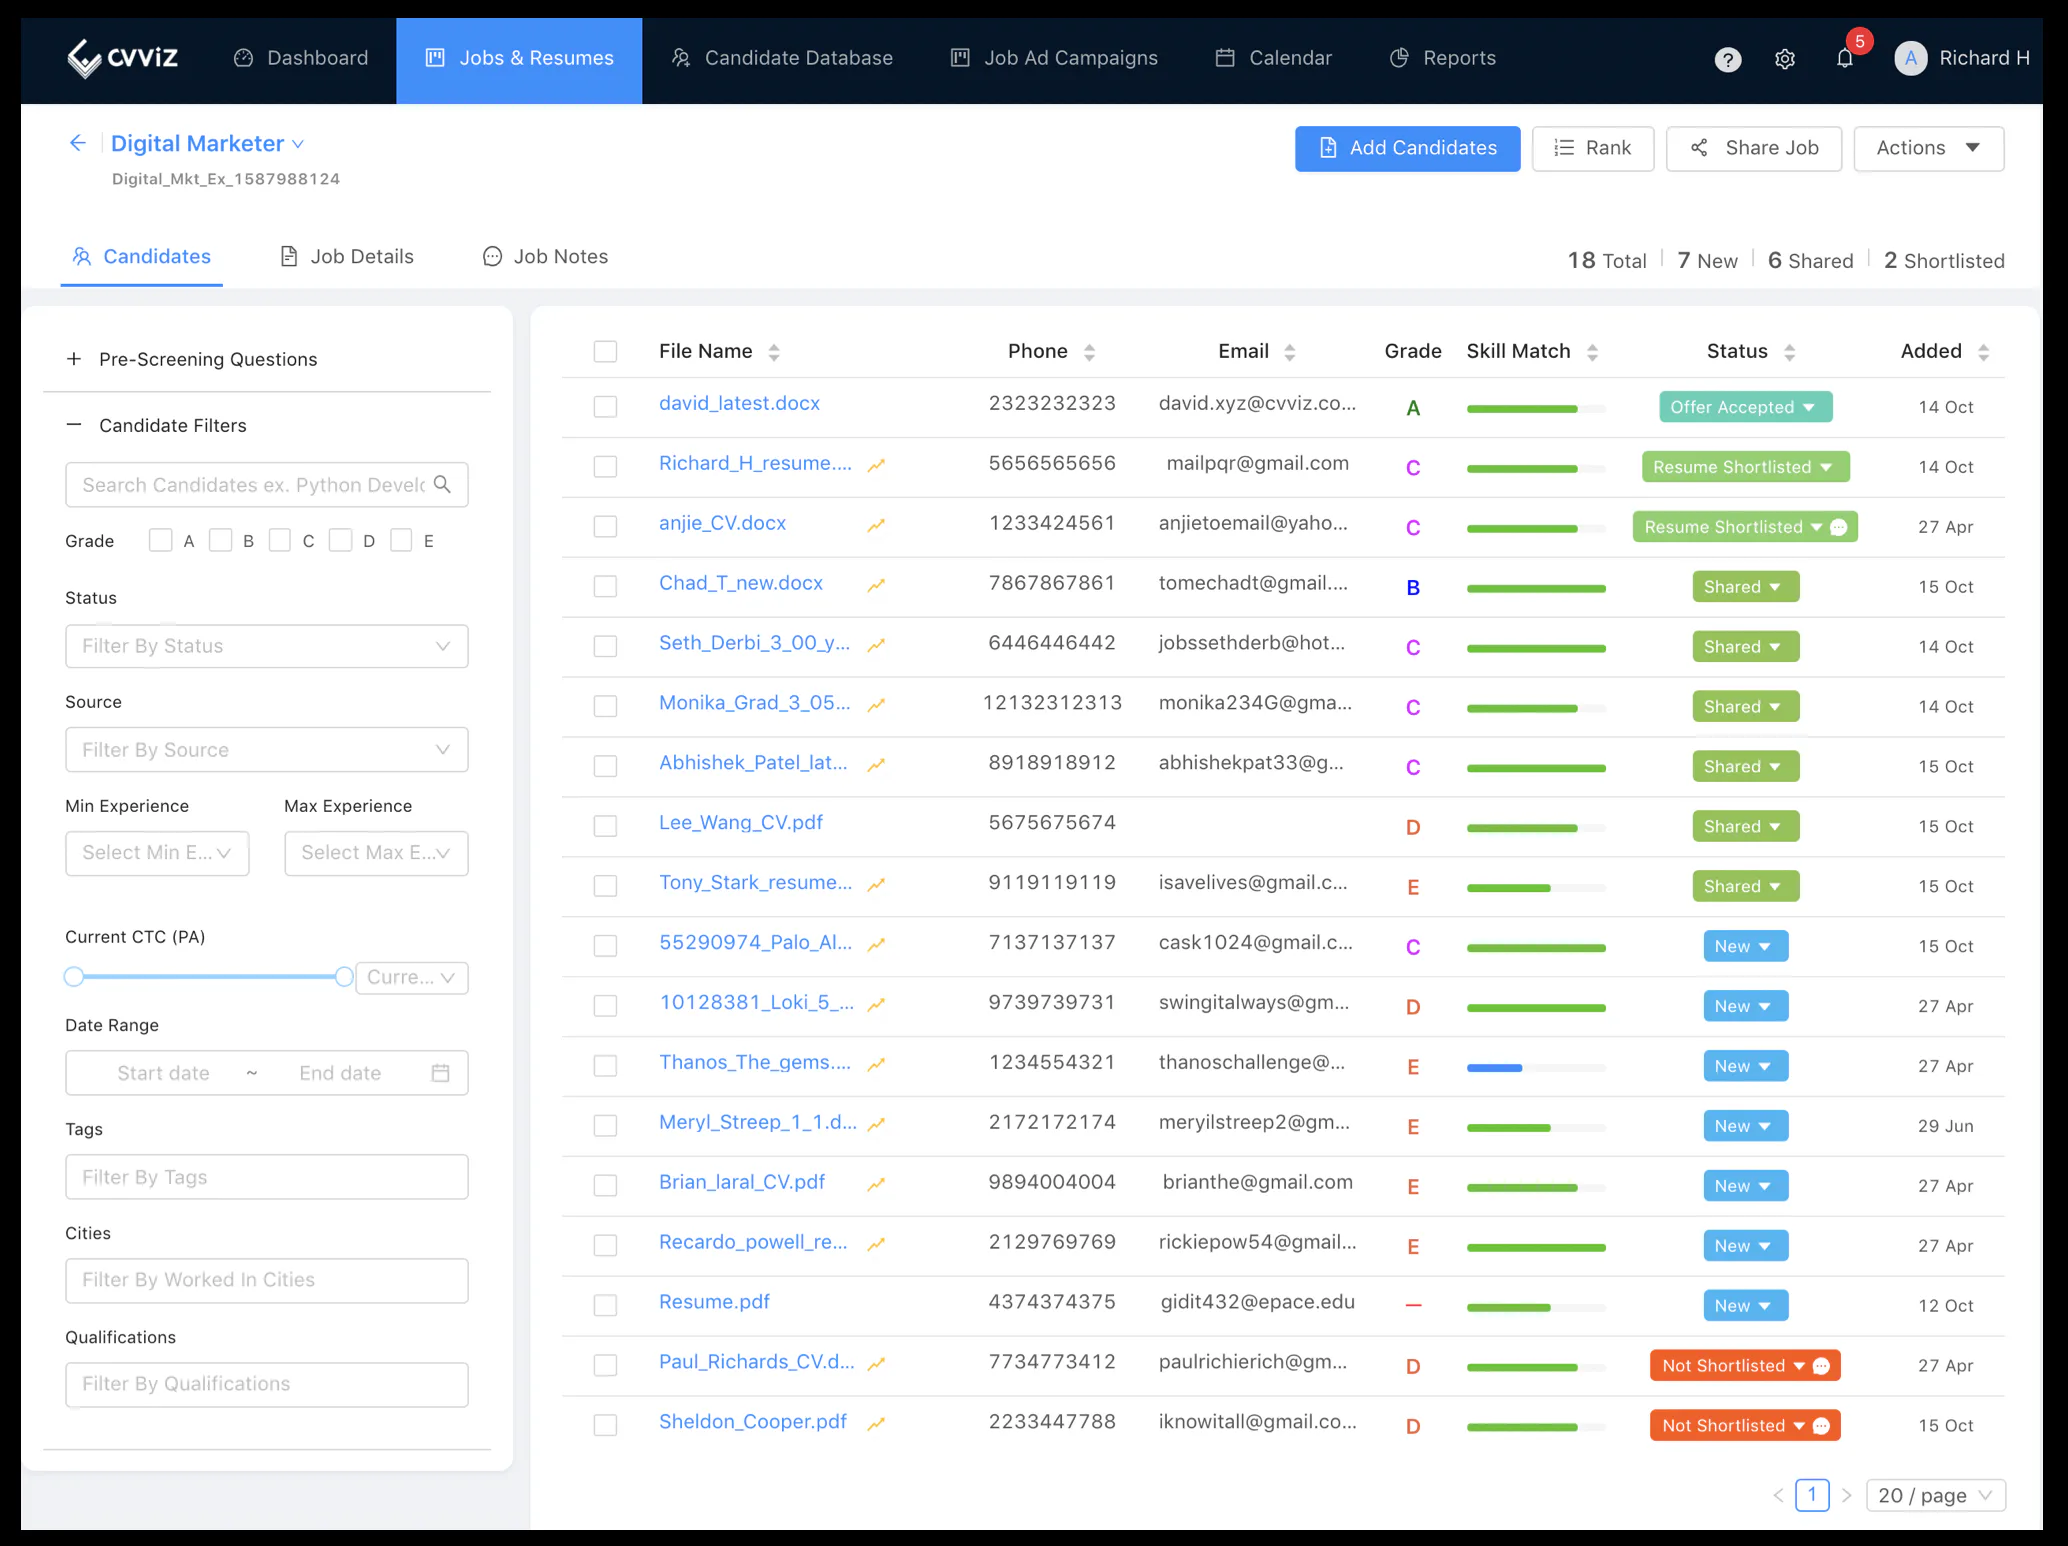Screen dimensions: 2068x1546
Task: Open the Filter By Status dropdown
Action: tap(267, 646)
